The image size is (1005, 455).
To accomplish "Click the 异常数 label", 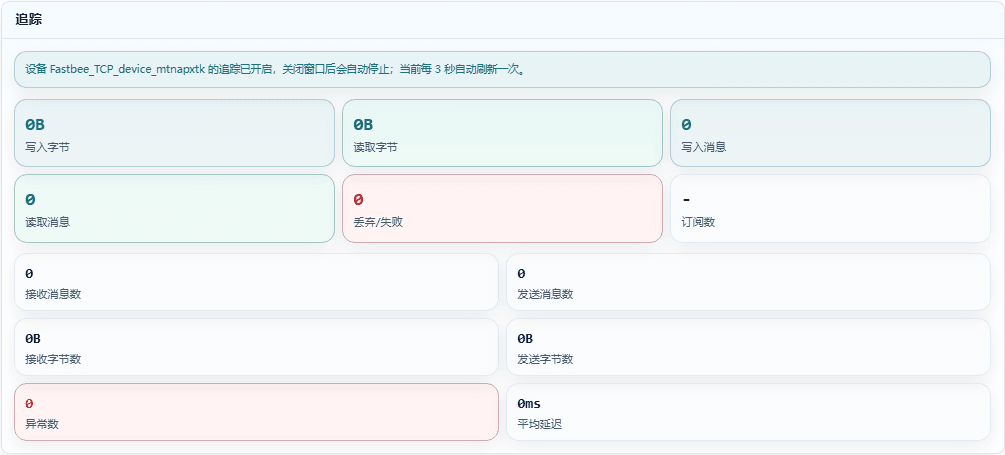I will [42, 424].
